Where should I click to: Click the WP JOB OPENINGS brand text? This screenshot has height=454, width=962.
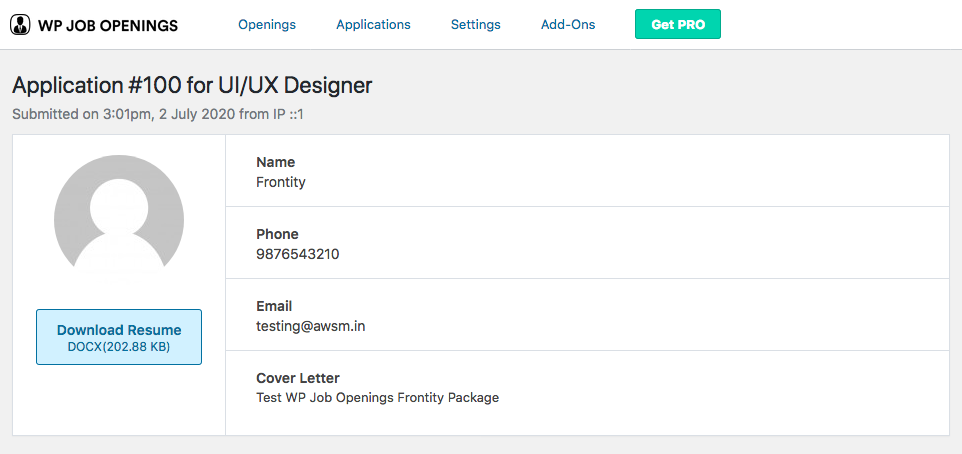click(x=108, y=25)
